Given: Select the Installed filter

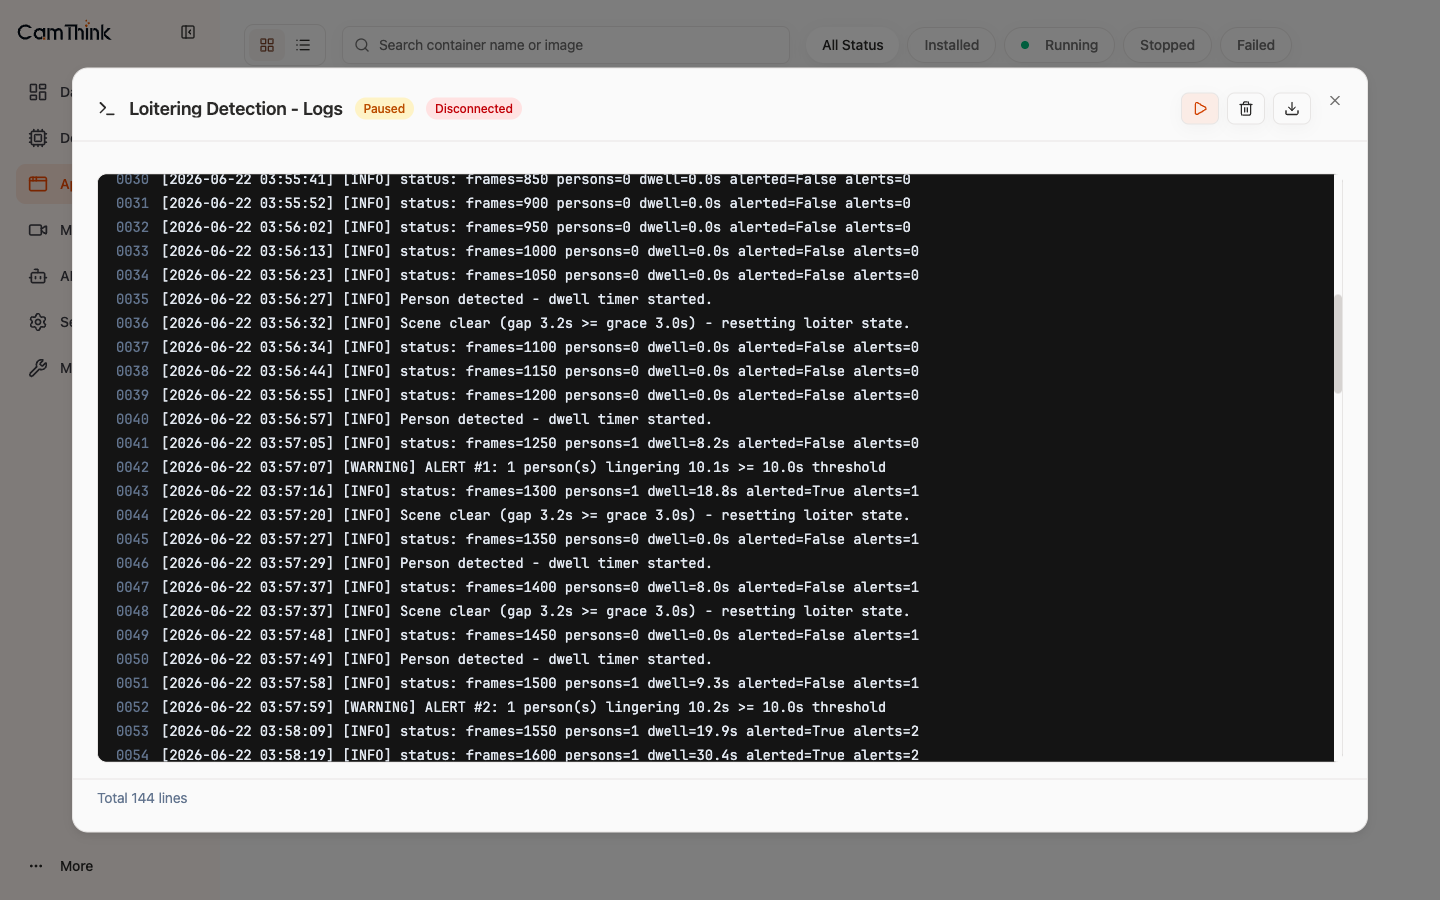Looking at the screenshot, I should 952,45.
